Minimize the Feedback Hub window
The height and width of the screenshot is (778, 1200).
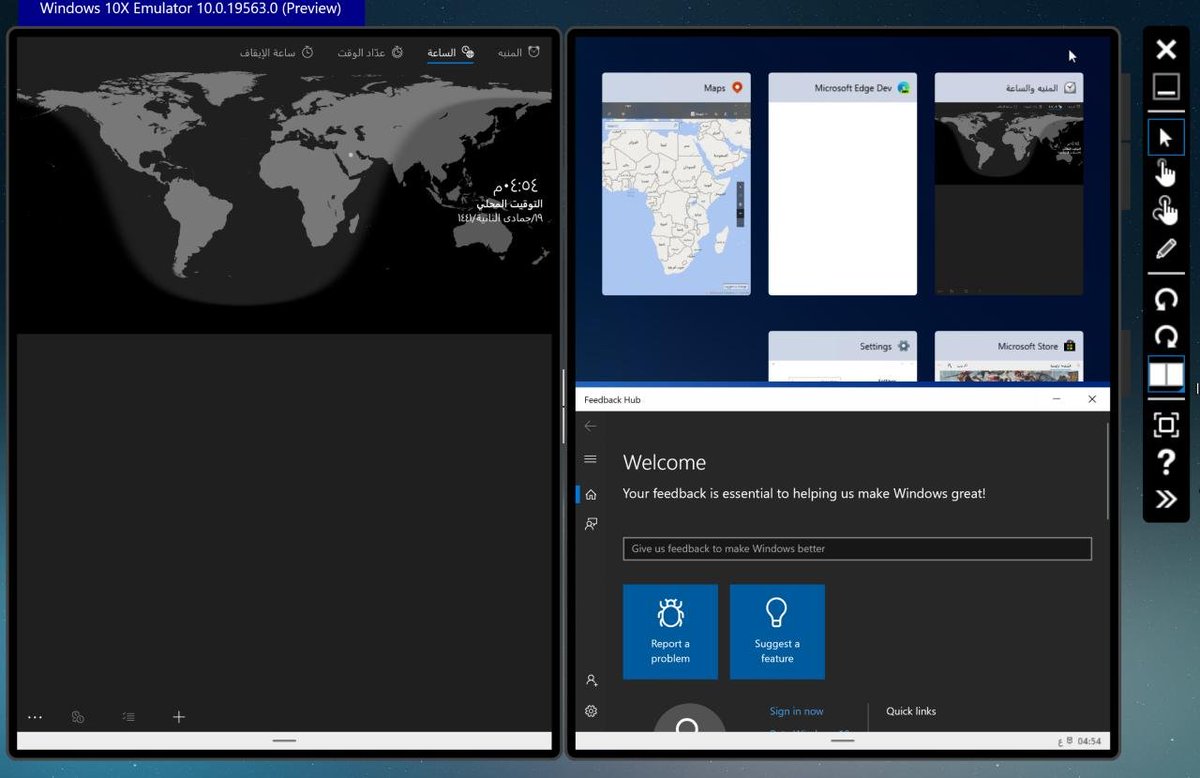(x=1057, y=399)
